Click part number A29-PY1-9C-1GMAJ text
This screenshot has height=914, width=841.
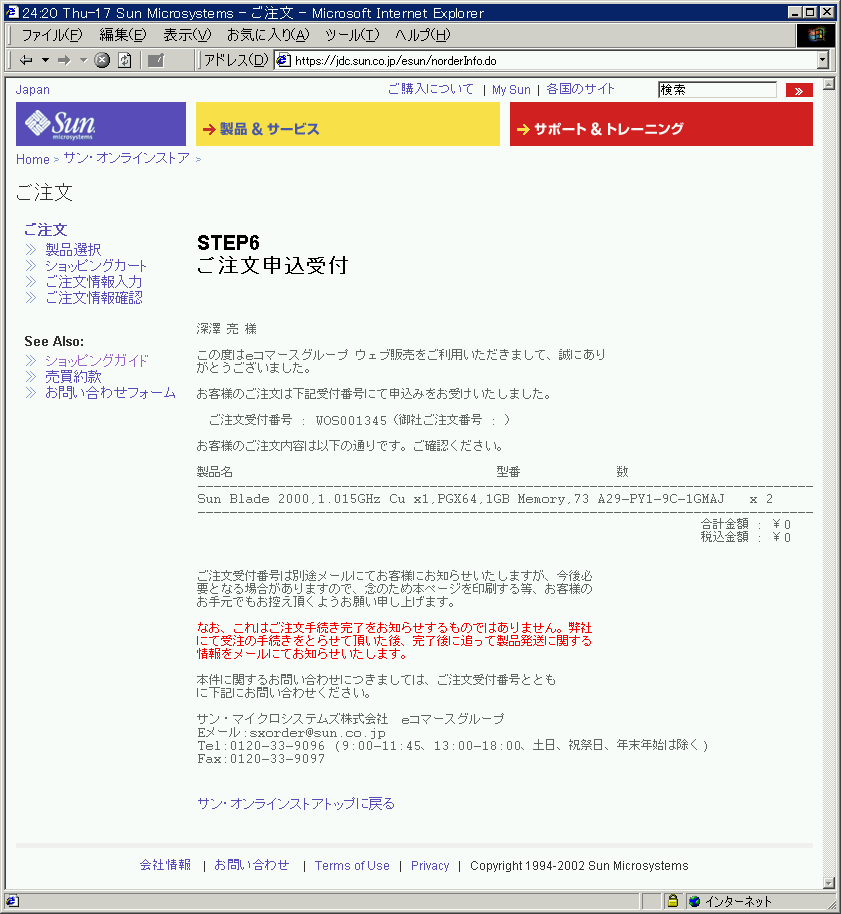tap(661, 499)
